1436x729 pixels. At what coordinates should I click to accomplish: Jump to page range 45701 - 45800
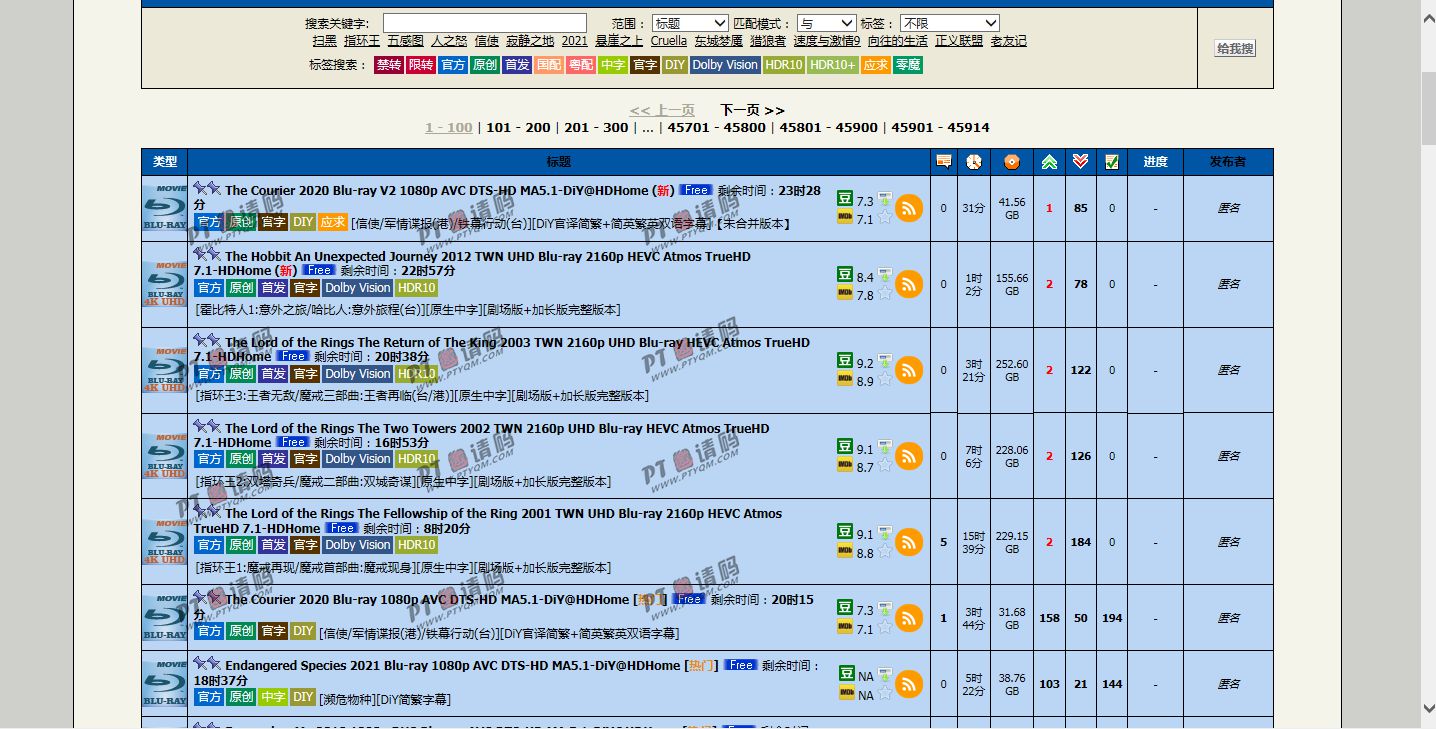(x=717, y=128)
